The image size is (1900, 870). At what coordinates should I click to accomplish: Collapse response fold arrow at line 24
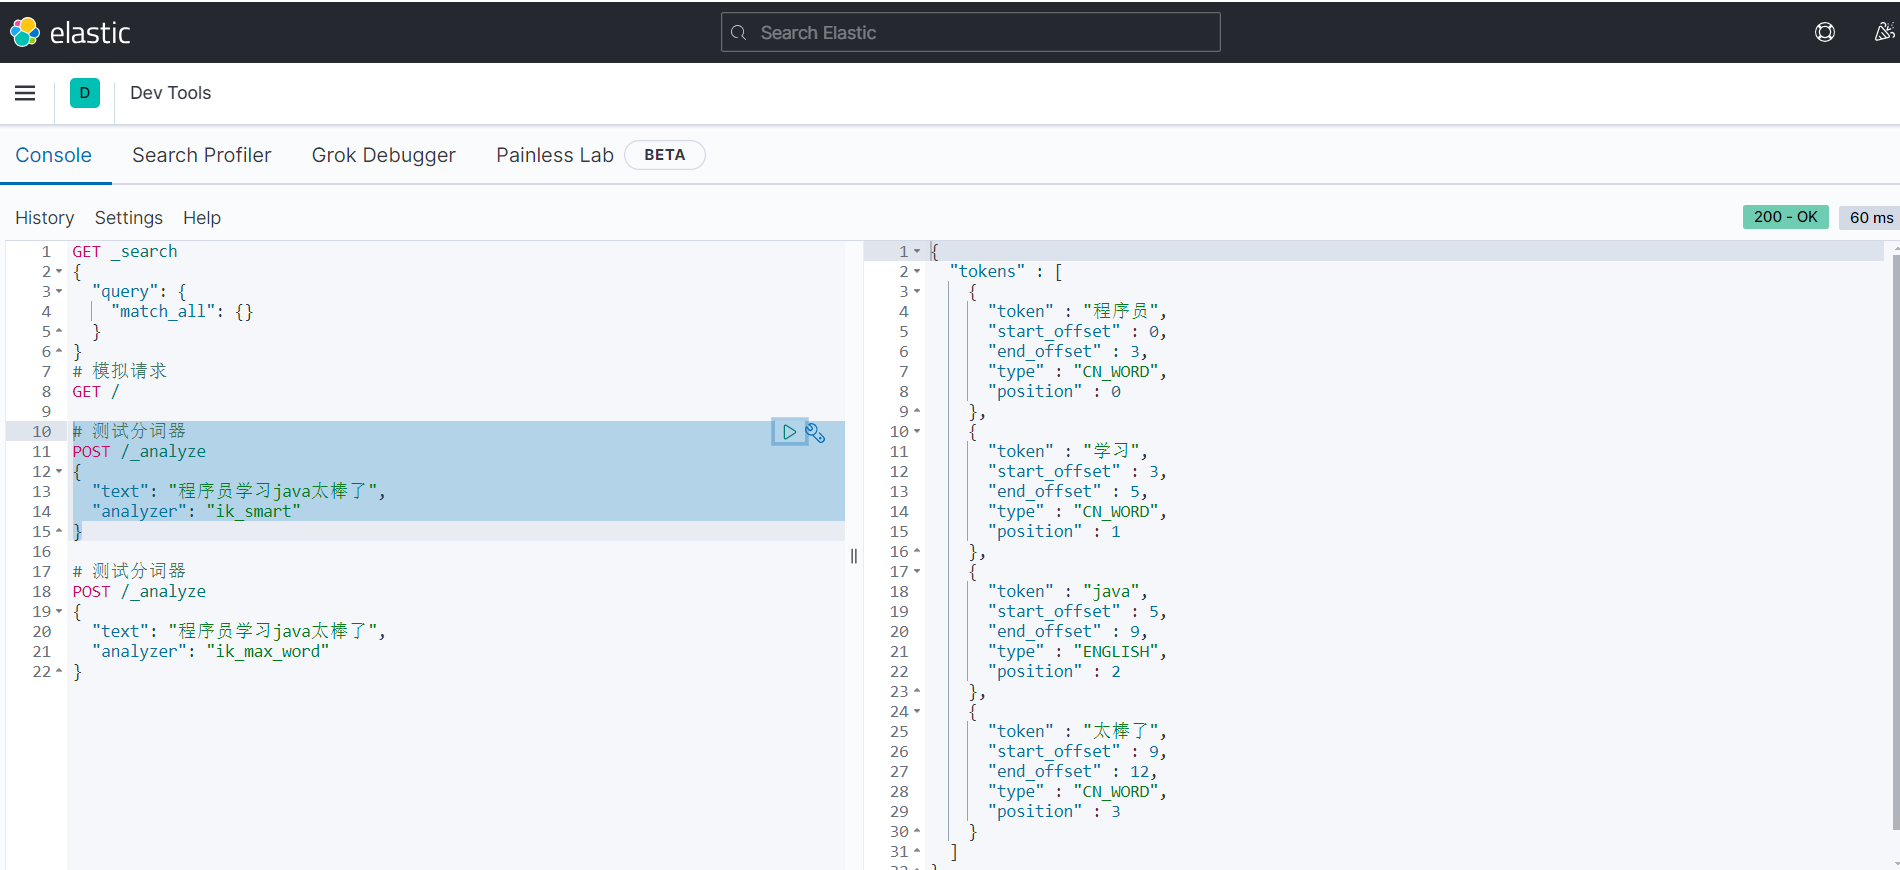coord(917,712)
